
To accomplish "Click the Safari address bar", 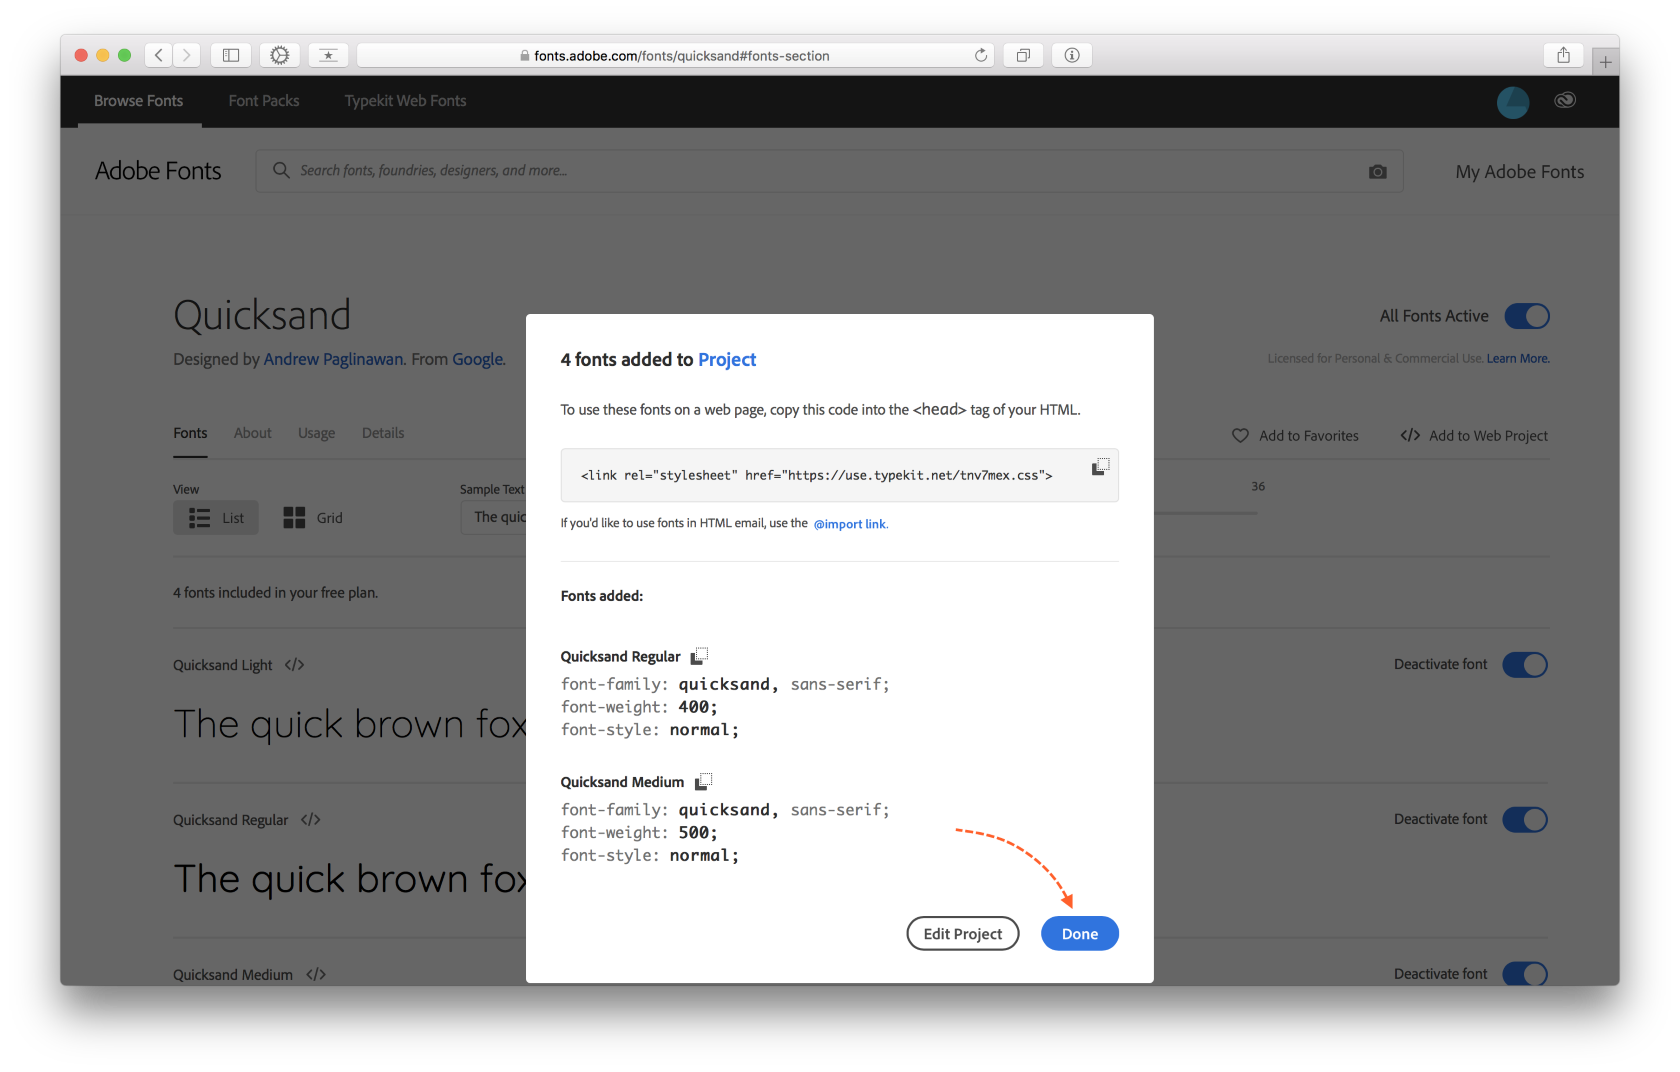I will coord(676,55).
